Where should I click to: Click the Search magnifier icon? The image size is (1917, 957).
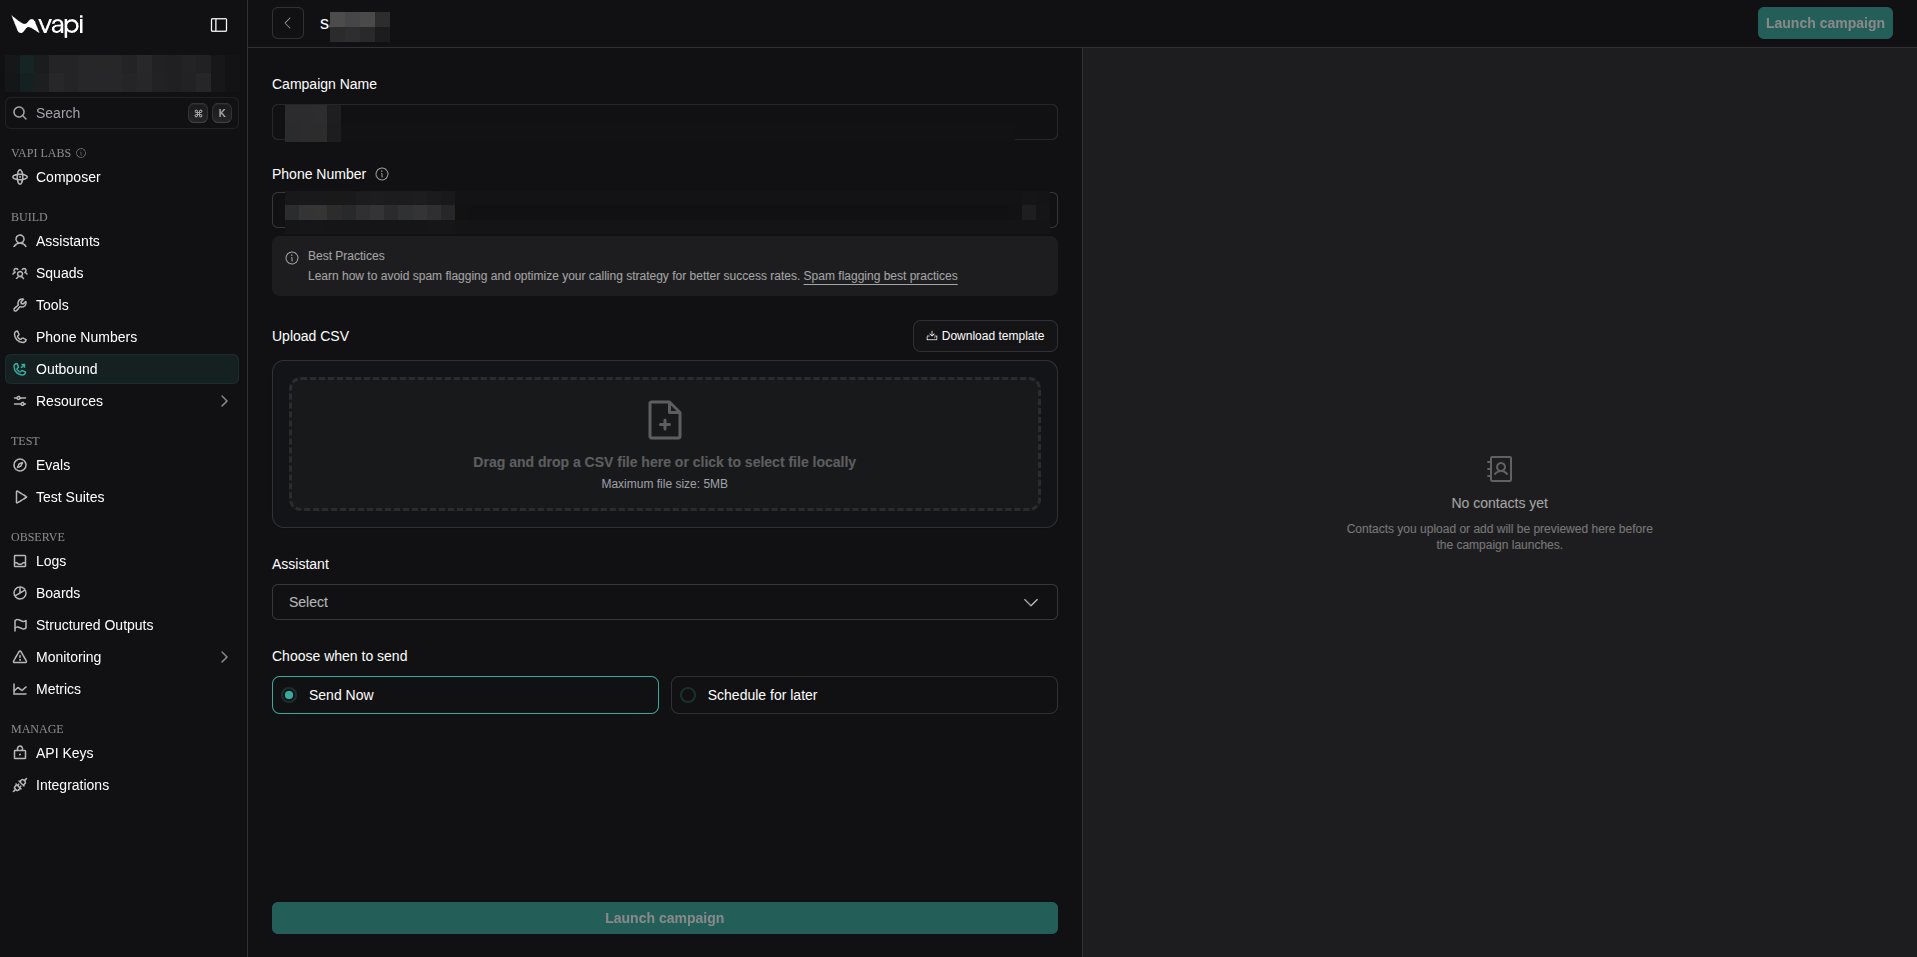coord(20,113)
